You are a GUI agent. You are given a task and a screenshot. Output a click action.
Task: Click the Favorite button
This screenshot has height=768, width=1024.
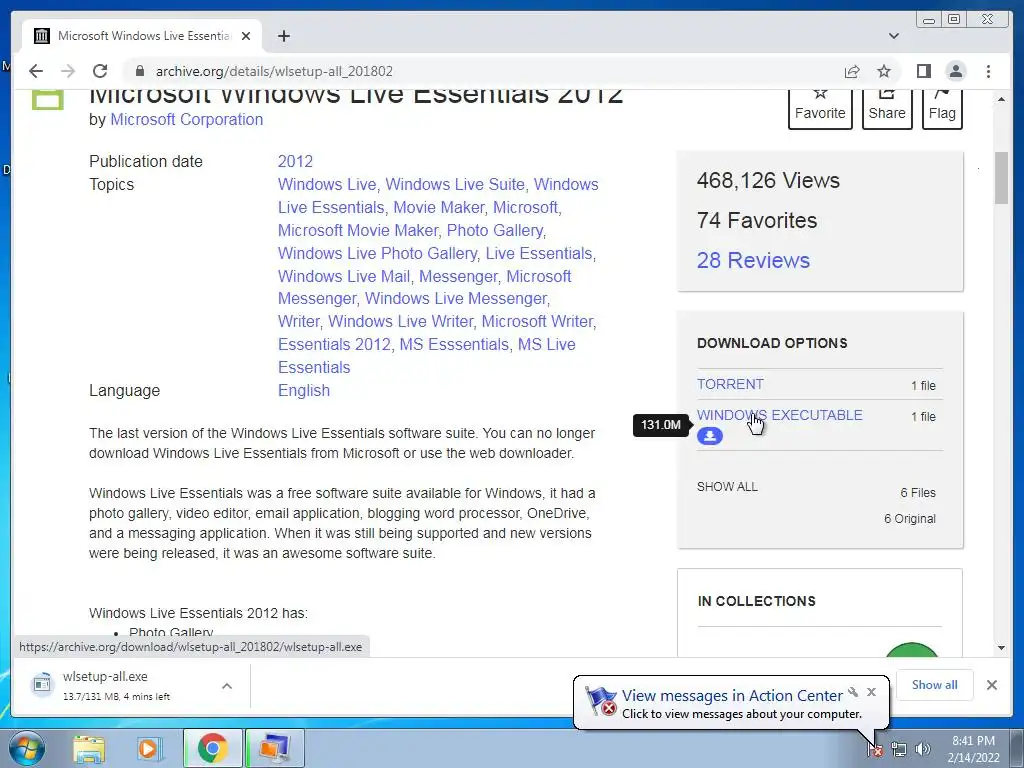pos(820,110)
